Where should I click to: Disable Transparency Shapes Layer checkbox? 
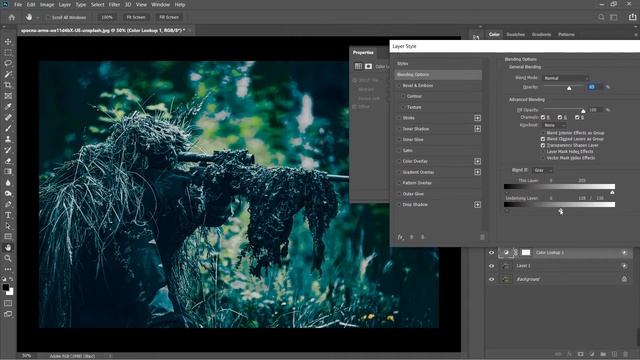[x=543, y=145]
